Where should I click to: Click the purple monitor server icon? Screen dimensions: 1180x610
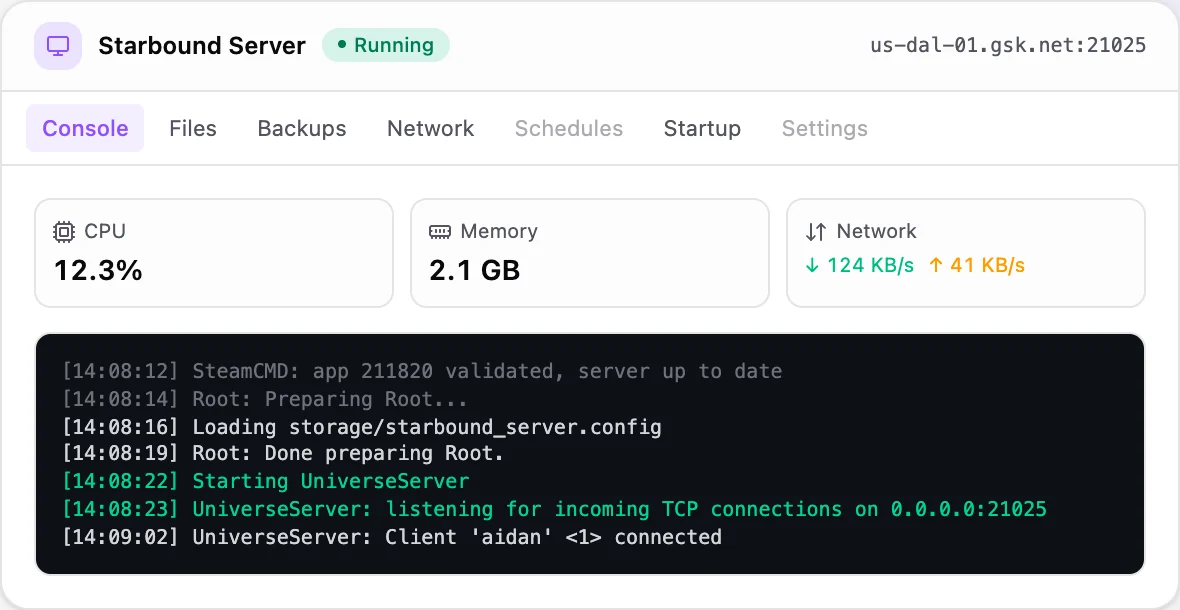[x=58, y=46]
